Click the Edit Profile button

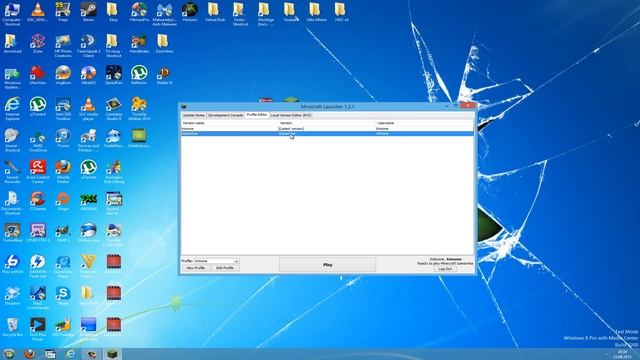[224, 268]
